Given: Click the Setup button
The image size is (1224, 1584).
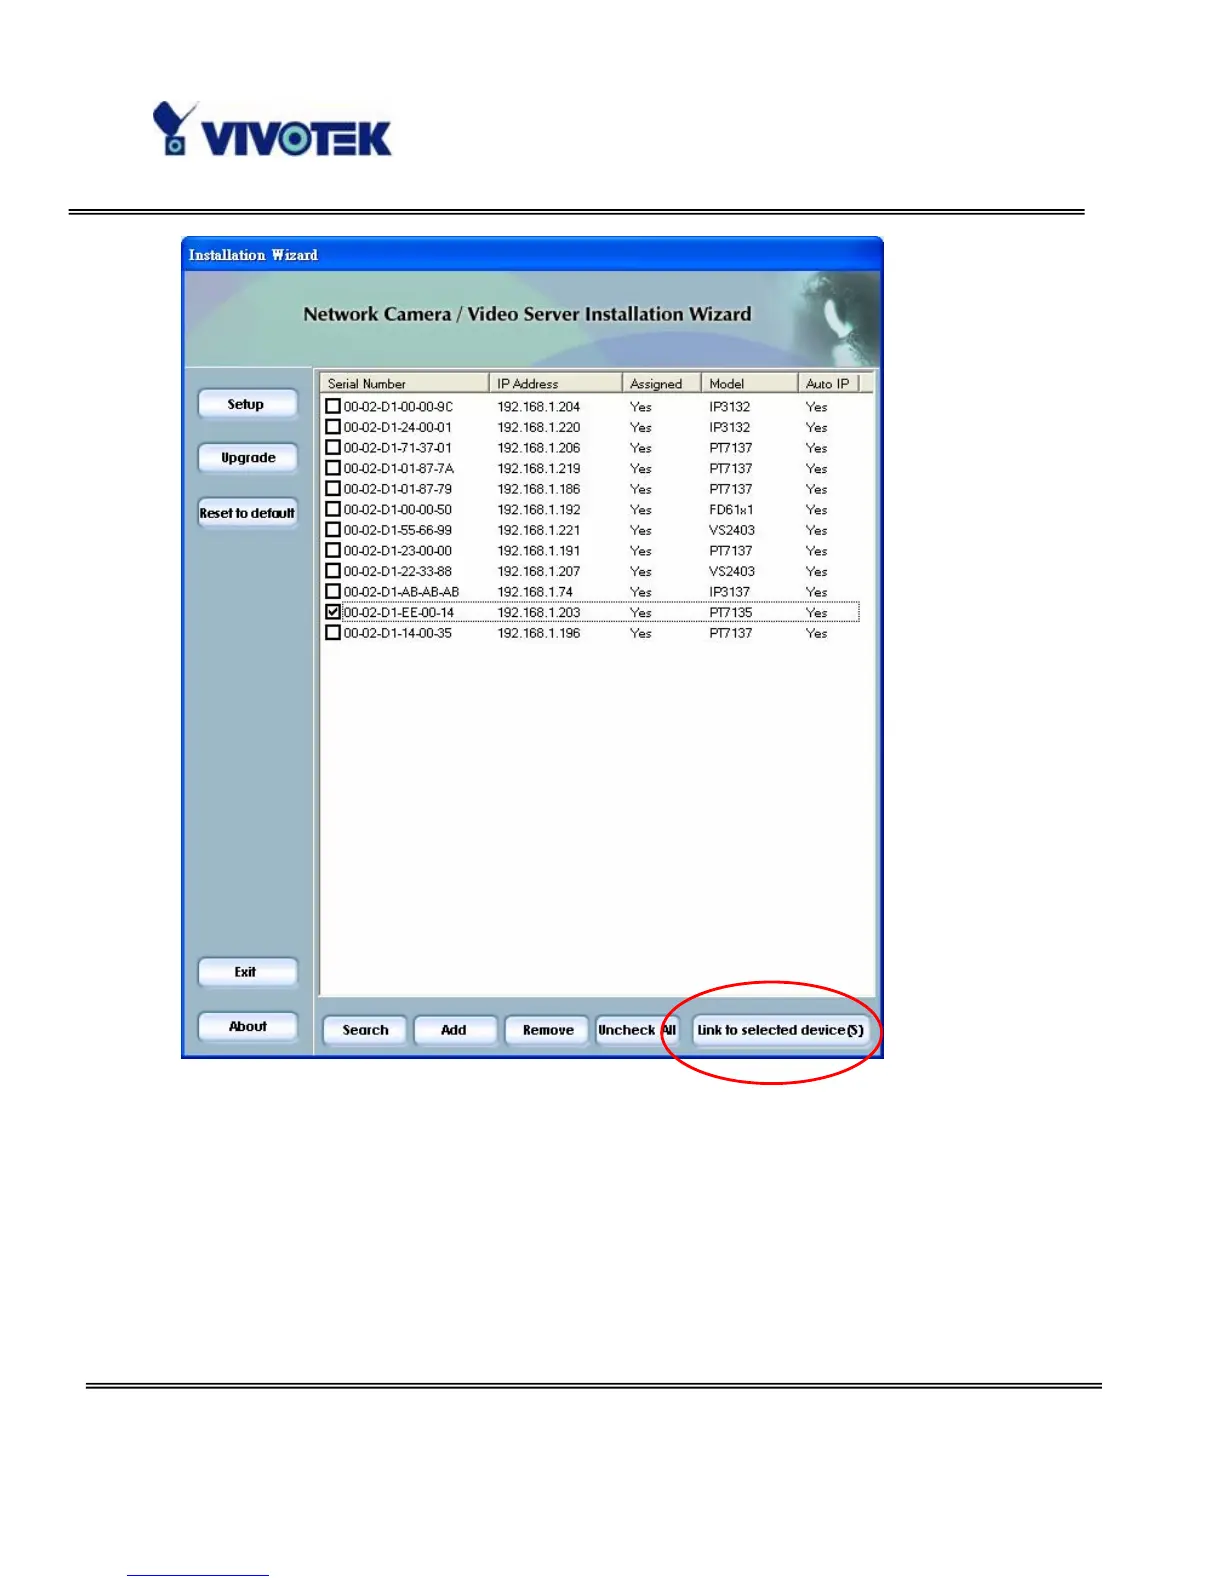Looking at the screenshot, I should (x=247, y=404).
